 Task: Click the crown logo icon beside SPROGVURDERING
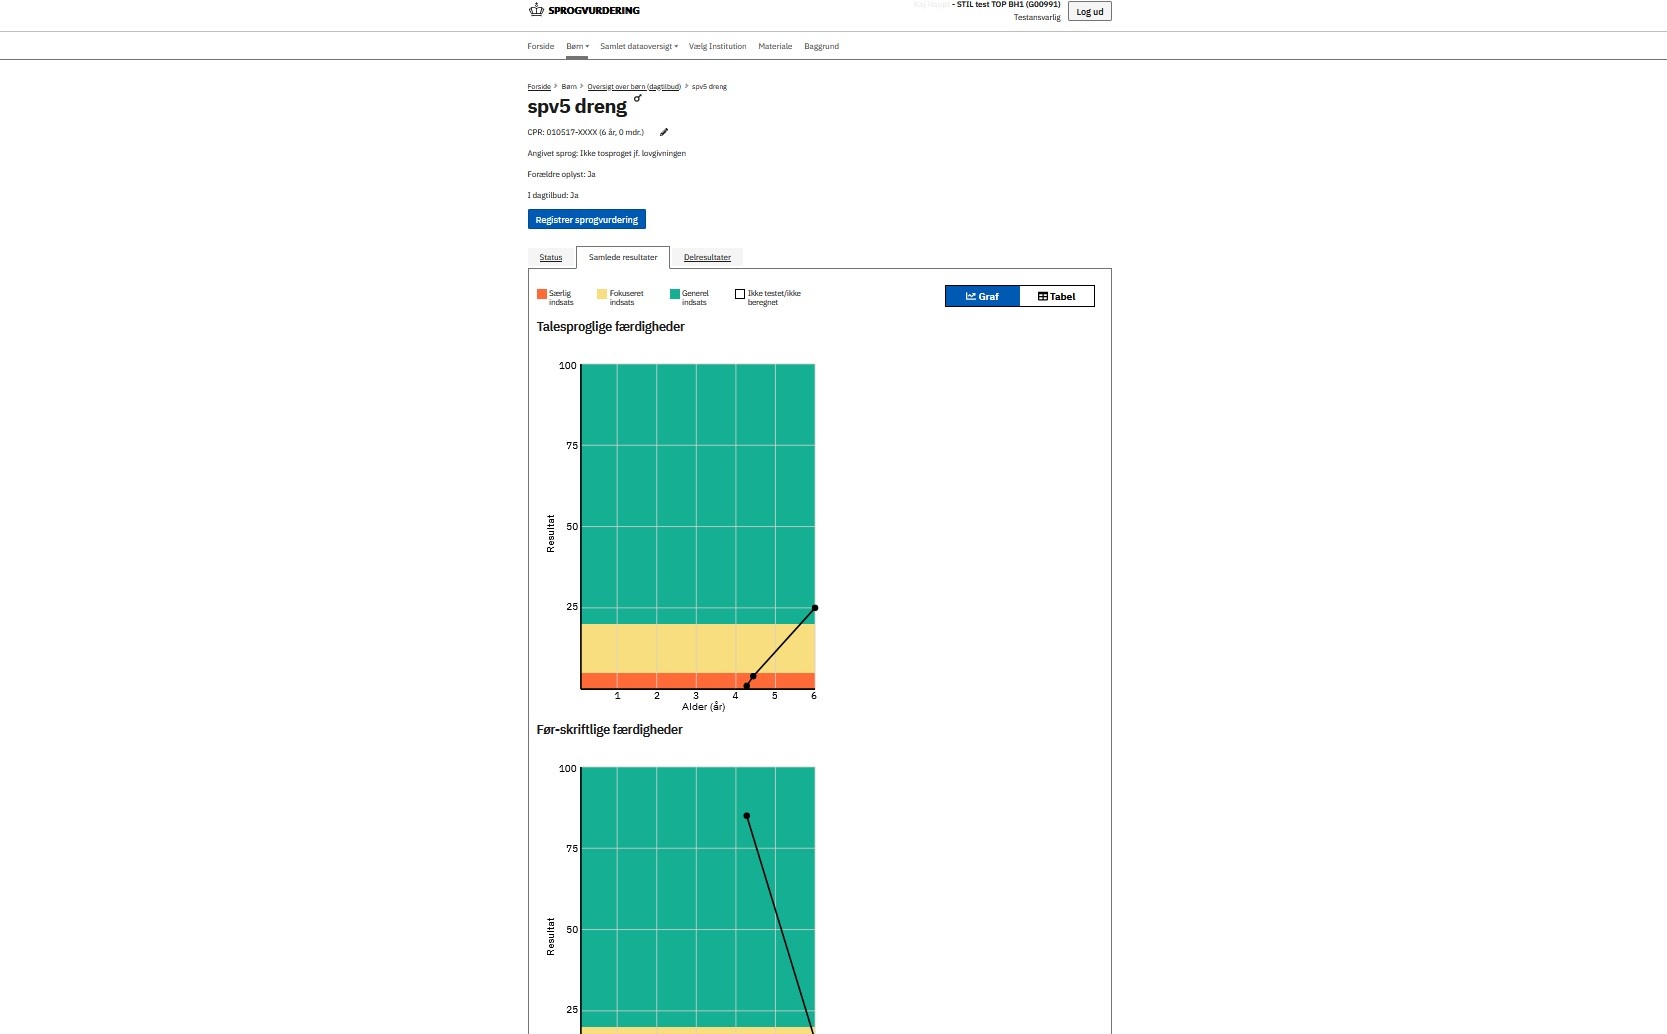click(x=536, y=10)
